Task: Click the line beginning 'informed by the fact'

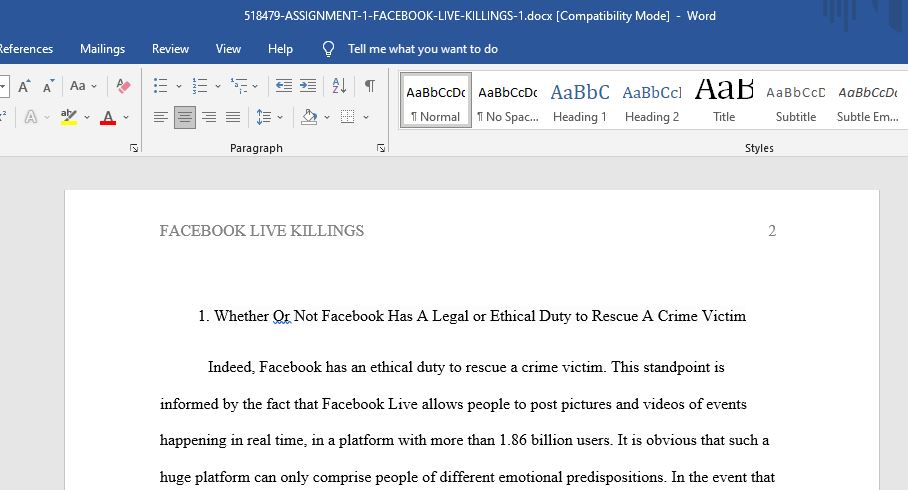Action: point(453,404)
